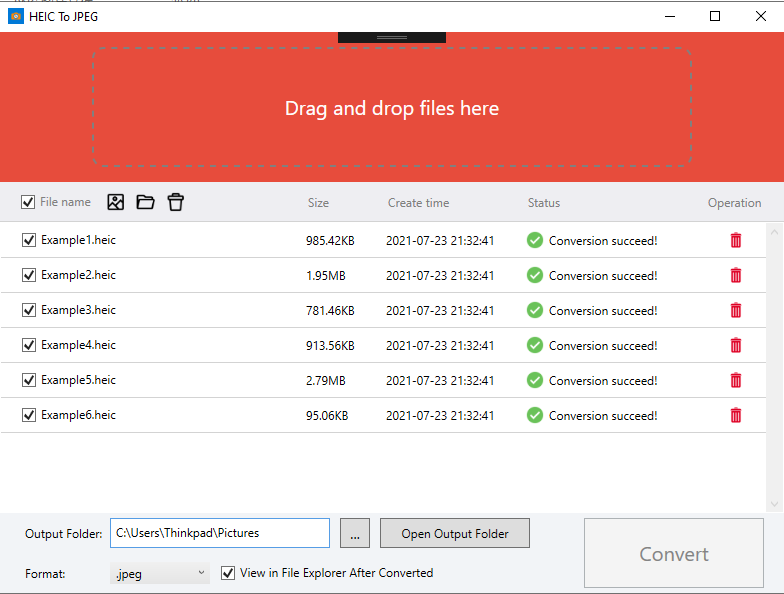Remove Example4.heic using the red trash icon
Screen dimensions: 784x594
736,345
